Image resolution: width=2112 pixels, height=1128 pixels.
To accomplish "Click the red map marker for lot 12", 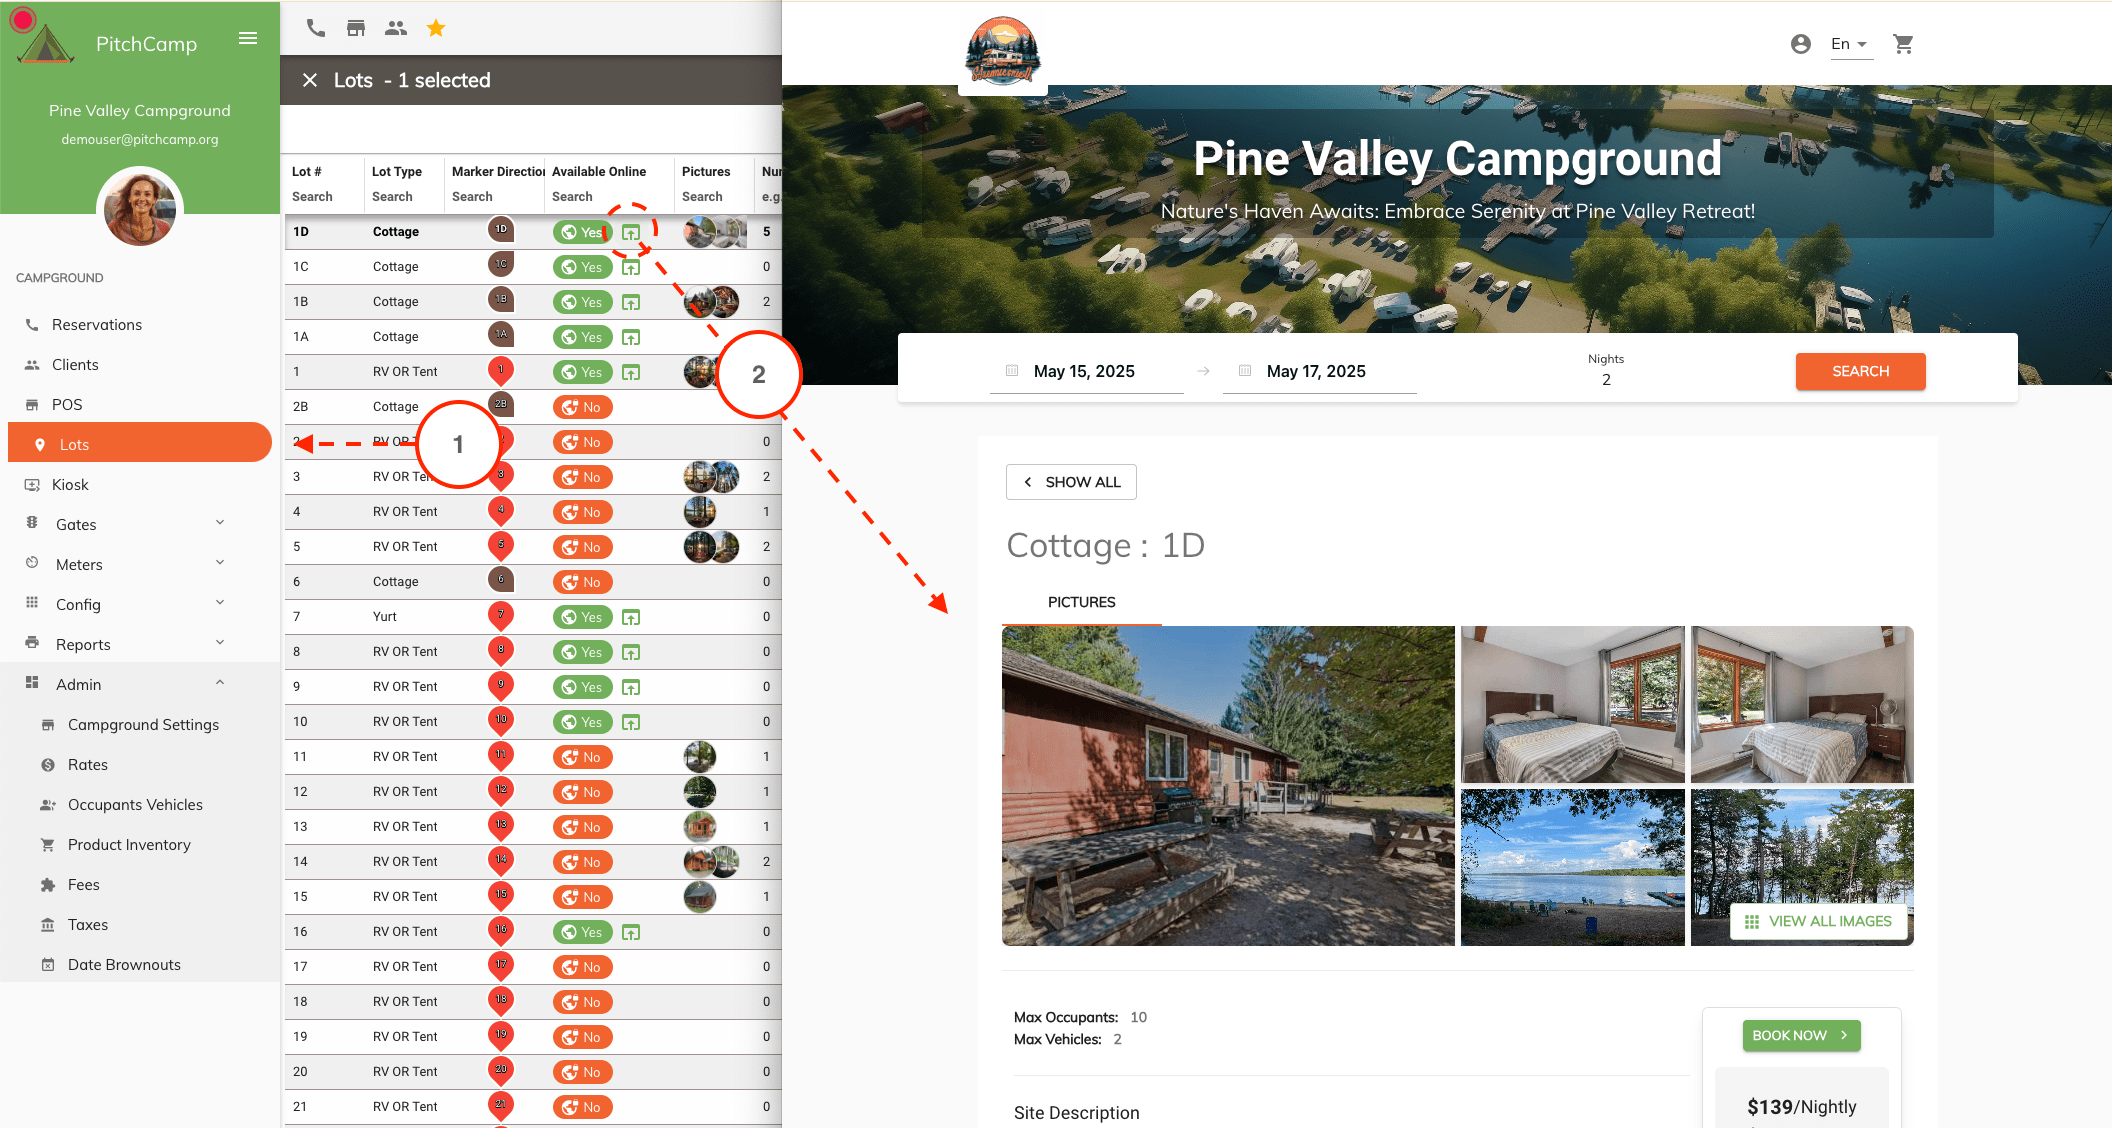I will click(x=501, y=791).
